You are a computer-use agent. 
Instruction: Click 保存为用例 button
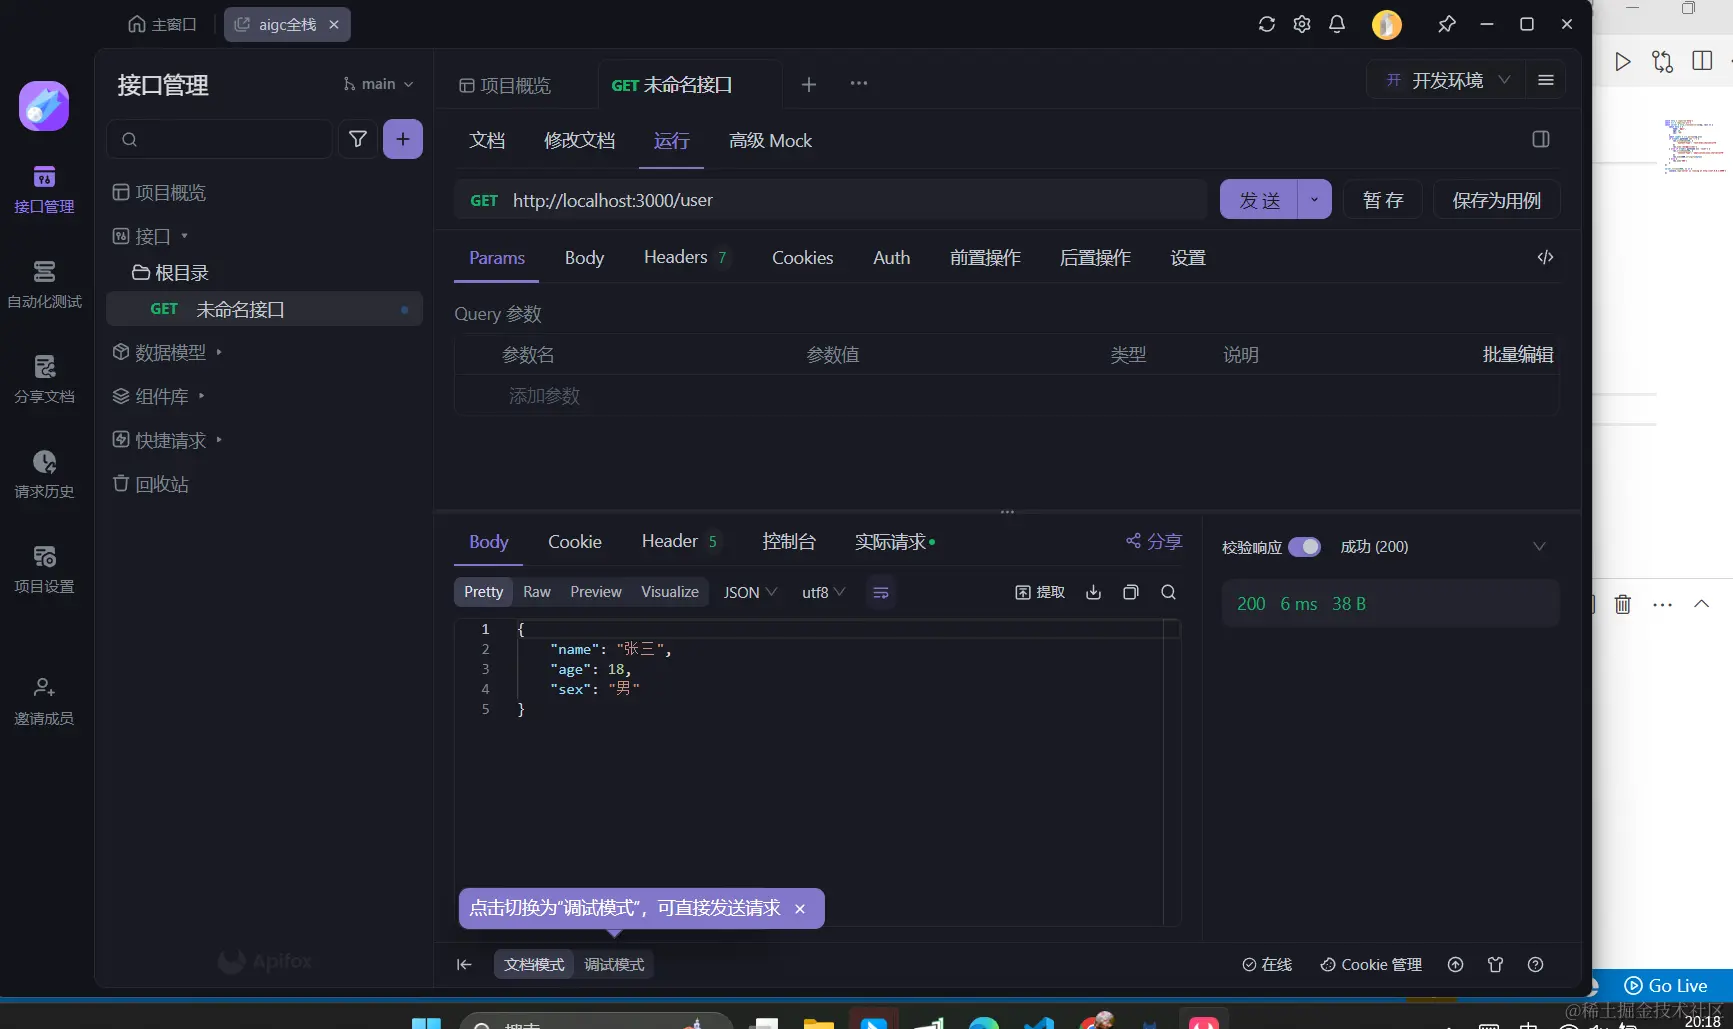pyautogui.click(x=1497, y=200)
